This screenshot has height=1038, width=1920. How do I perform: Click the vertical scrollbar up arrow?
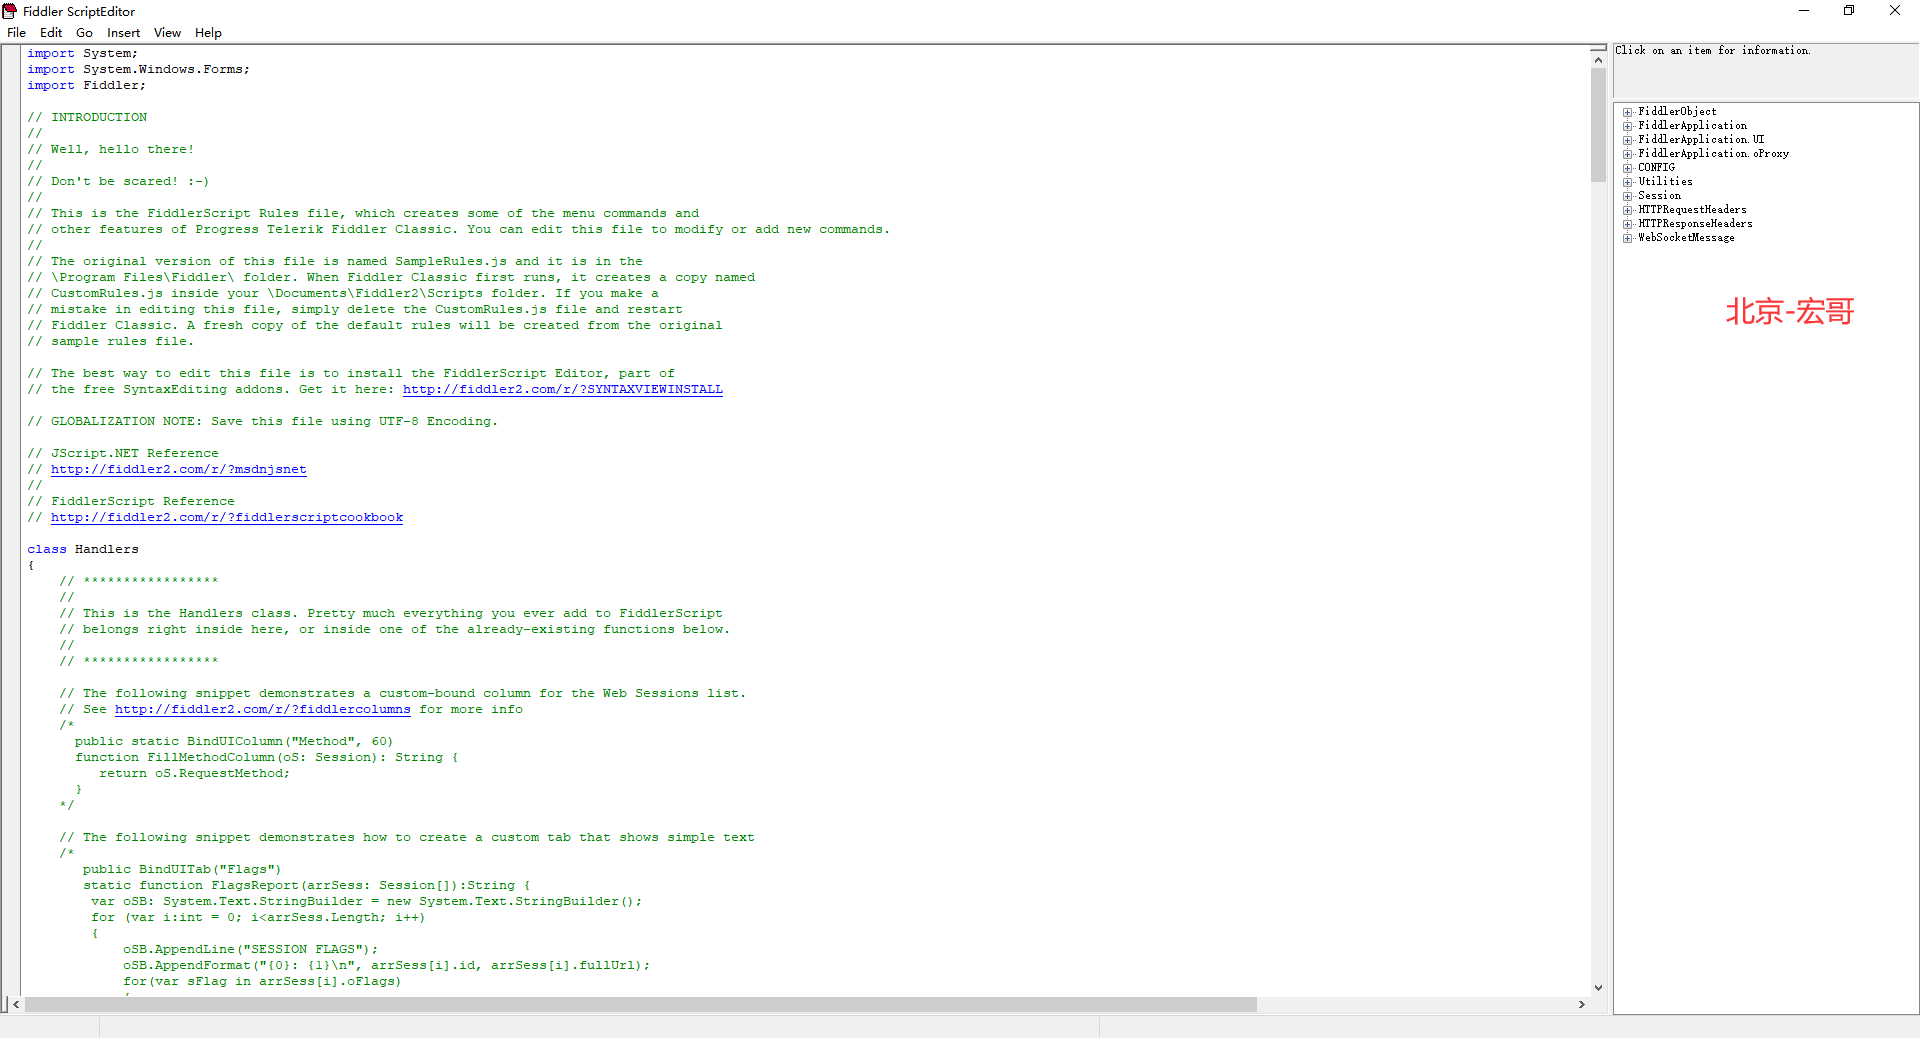1598,60
